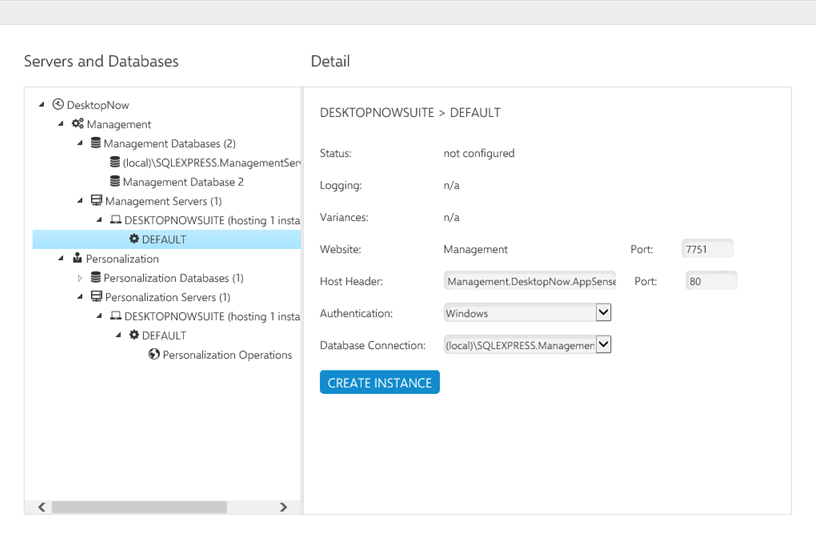Select Management Database 2 in tree
816x538 pixels.
(x=182, y=182)
